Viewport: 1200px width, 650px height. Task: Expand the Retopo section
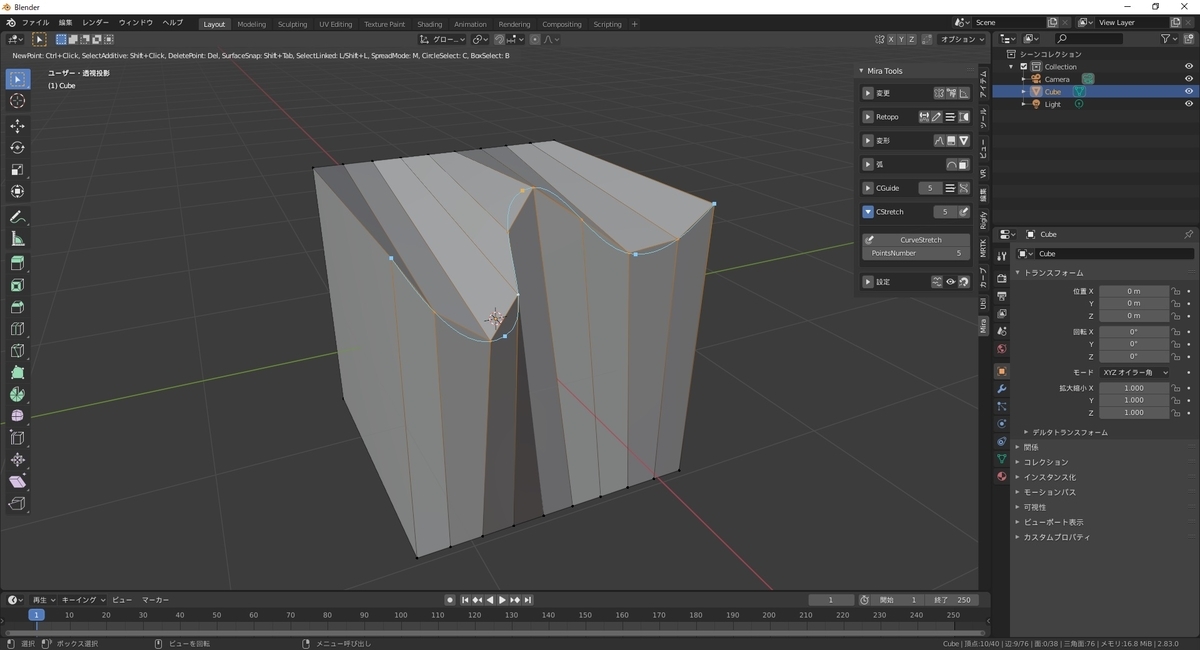tap(868, 117)
